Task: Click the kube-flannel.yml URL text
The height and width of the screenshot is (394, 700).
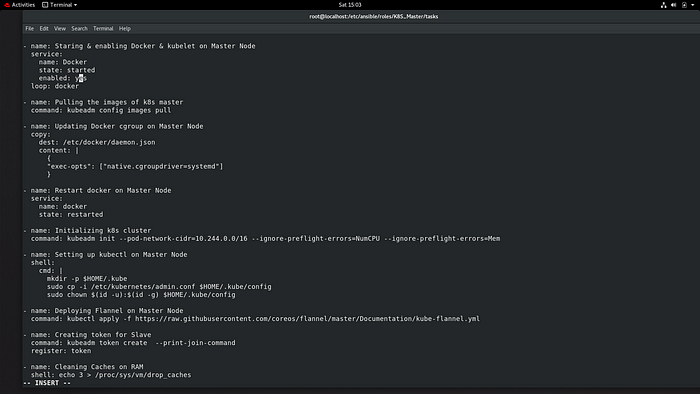Action: (307, 319)
